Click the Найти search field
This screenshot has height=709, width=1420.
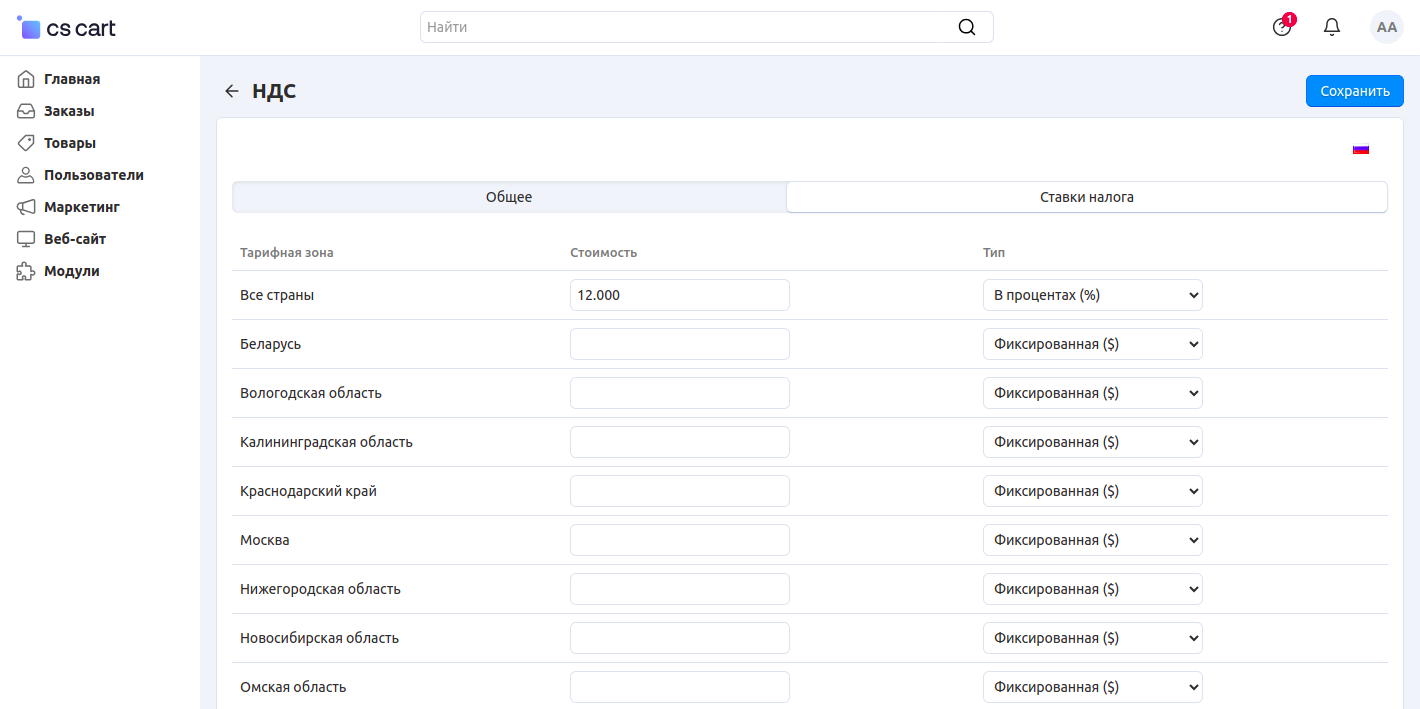[x=685, y=27]
